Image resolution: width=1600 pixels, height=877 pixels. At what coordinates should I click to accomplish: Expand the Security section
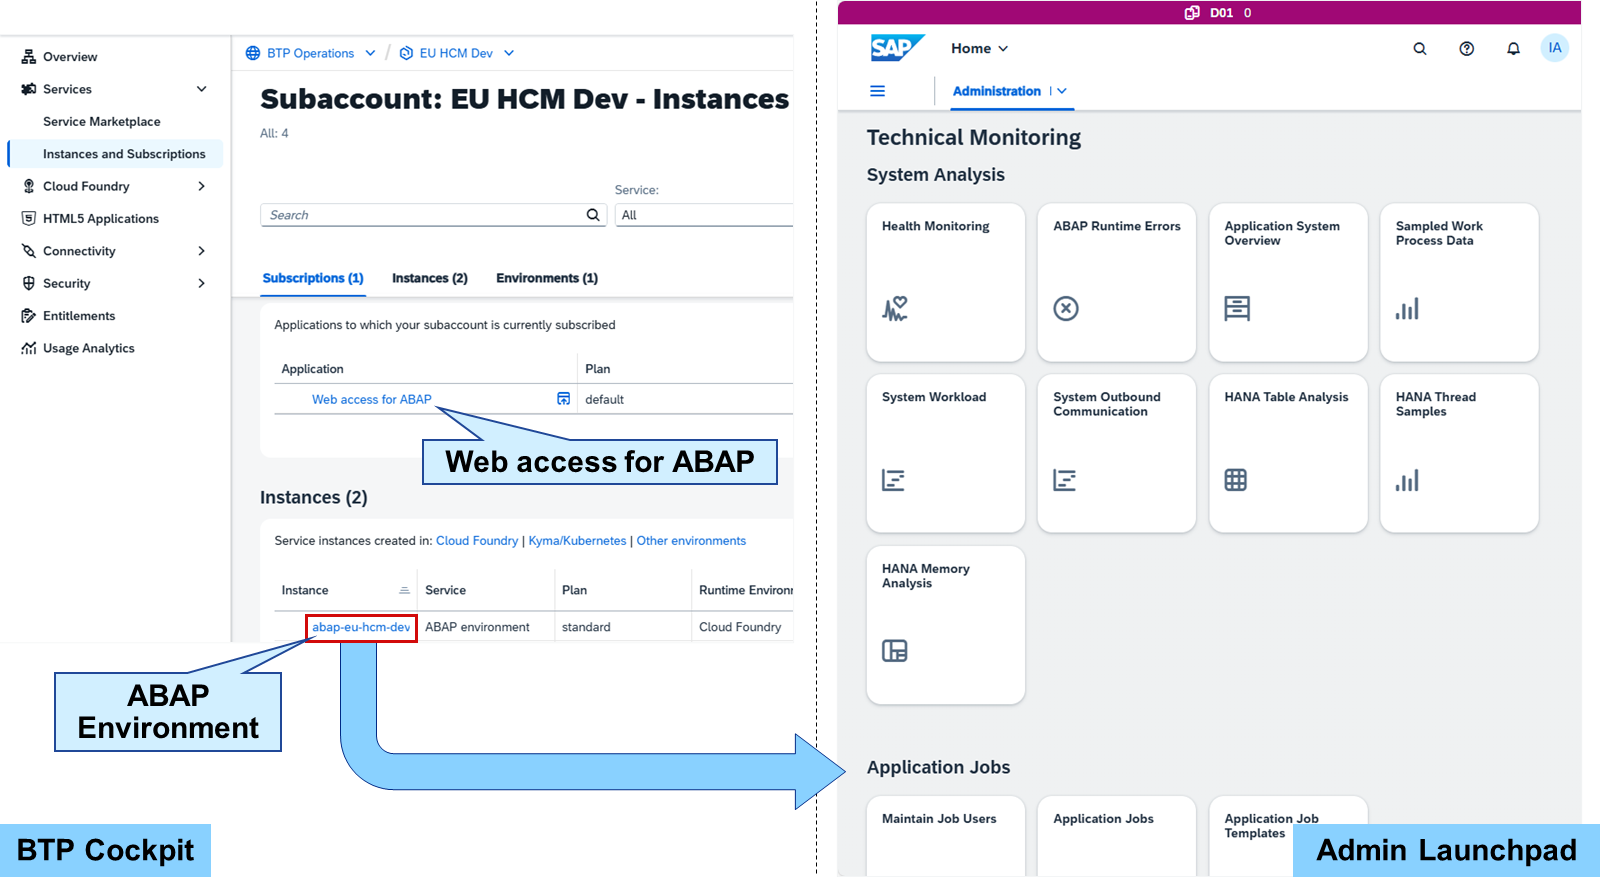tap(202, 283)
